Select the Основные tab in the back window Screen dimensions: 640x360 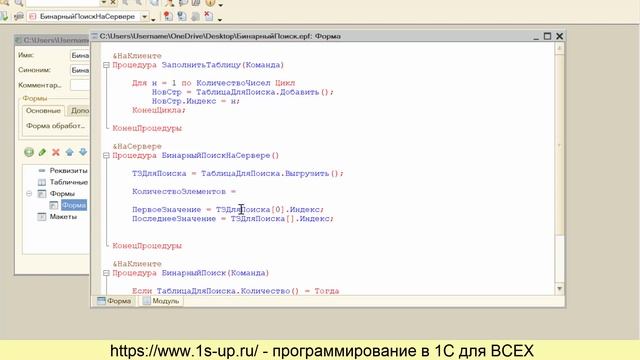(43, 111)
